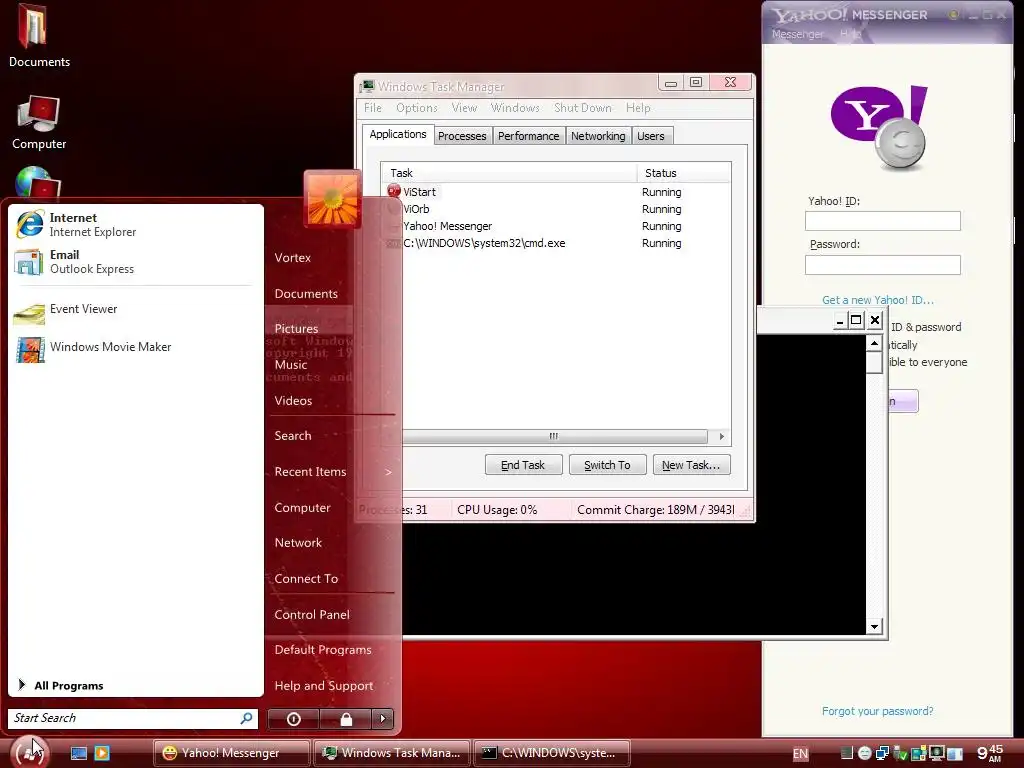Select the cmd.exe task row
Image resolution: width=1024 pixels, height=768 pixels.
pyautogui.click(x=555, y=243)
